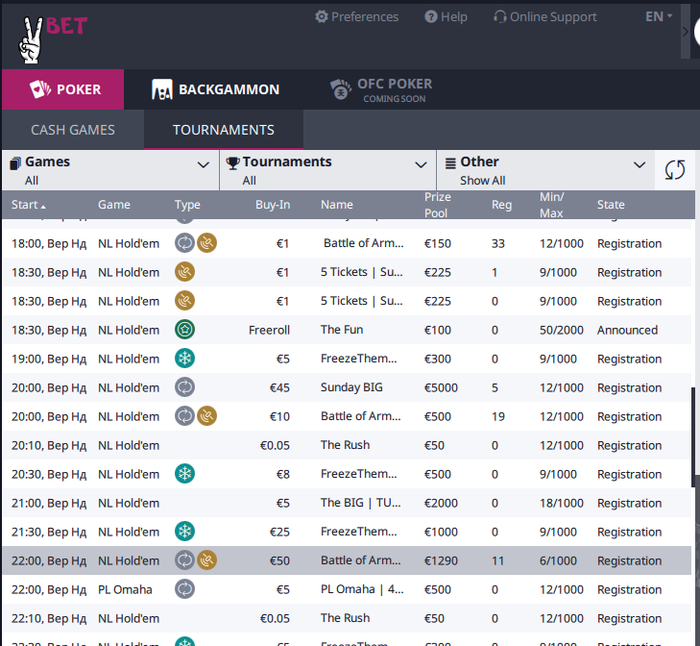
Task: Click satellite icon on 5 Tickets row with Reg 0
Action: click(x=184, y=300)
